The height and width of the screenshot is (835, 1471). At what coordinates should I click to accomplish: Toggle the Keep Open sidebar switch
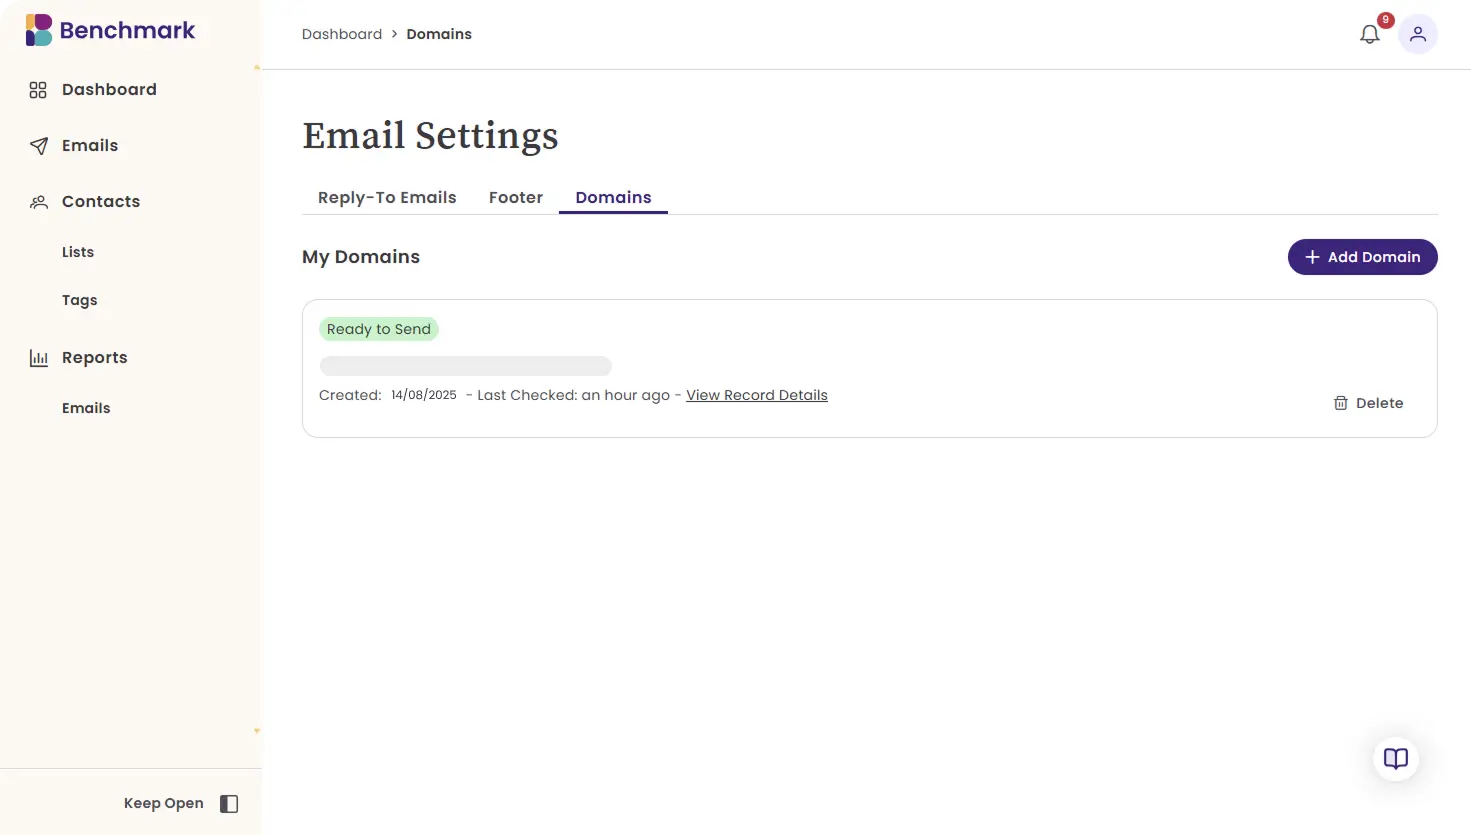(x=228, y=803)
